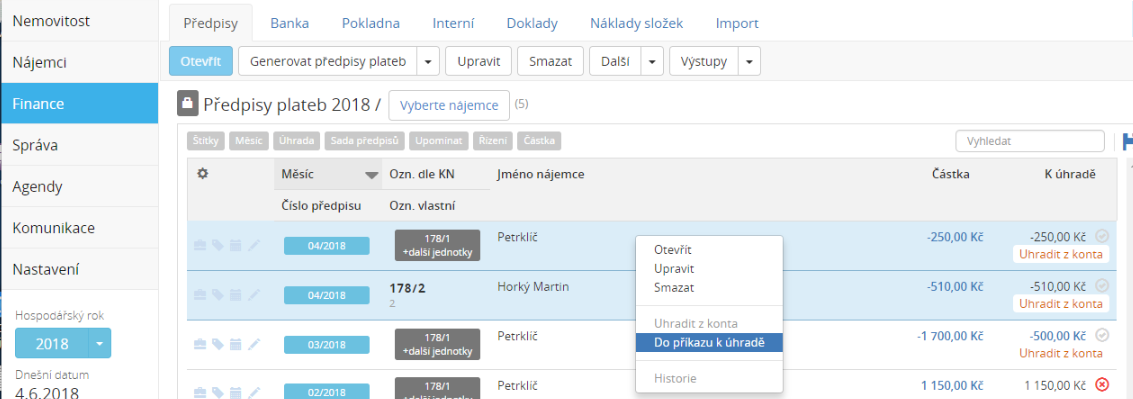Click the blue Otevřít toolbar button
The height and width of the screenshot is (399, 1133).
pos(201,61)
